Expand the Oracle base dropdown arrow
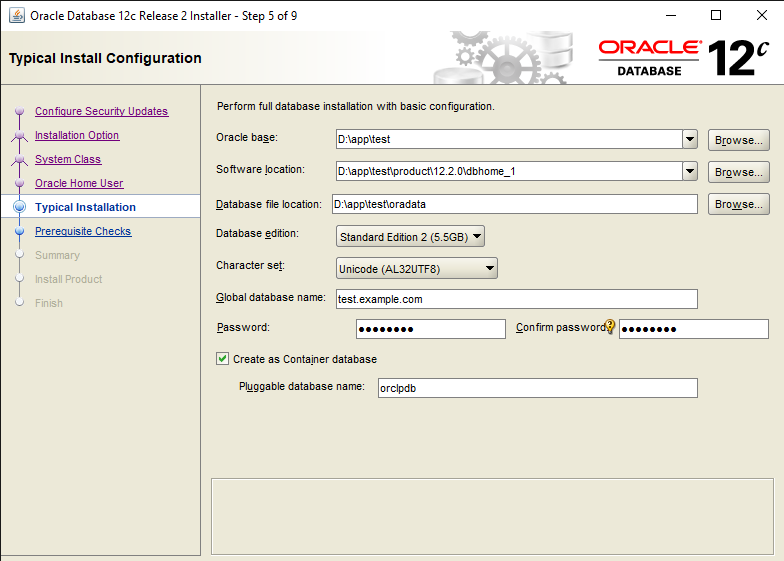 tap(690, 139)
